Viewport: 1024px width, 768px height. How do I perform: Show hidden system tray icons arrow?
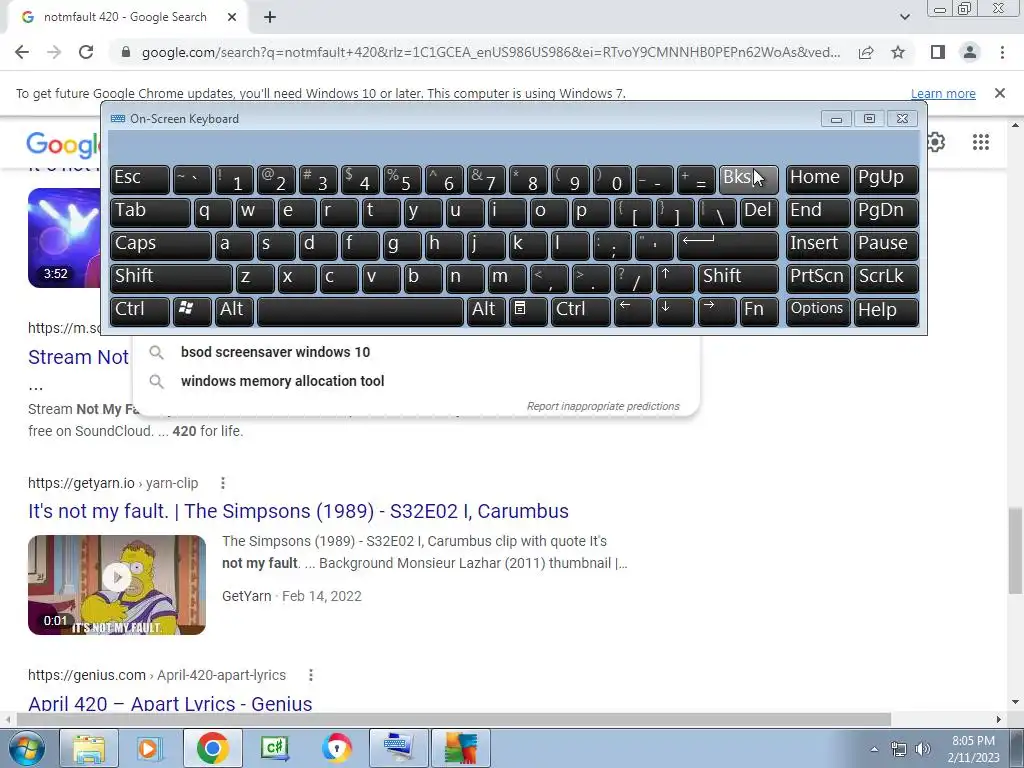pos(874,749)
